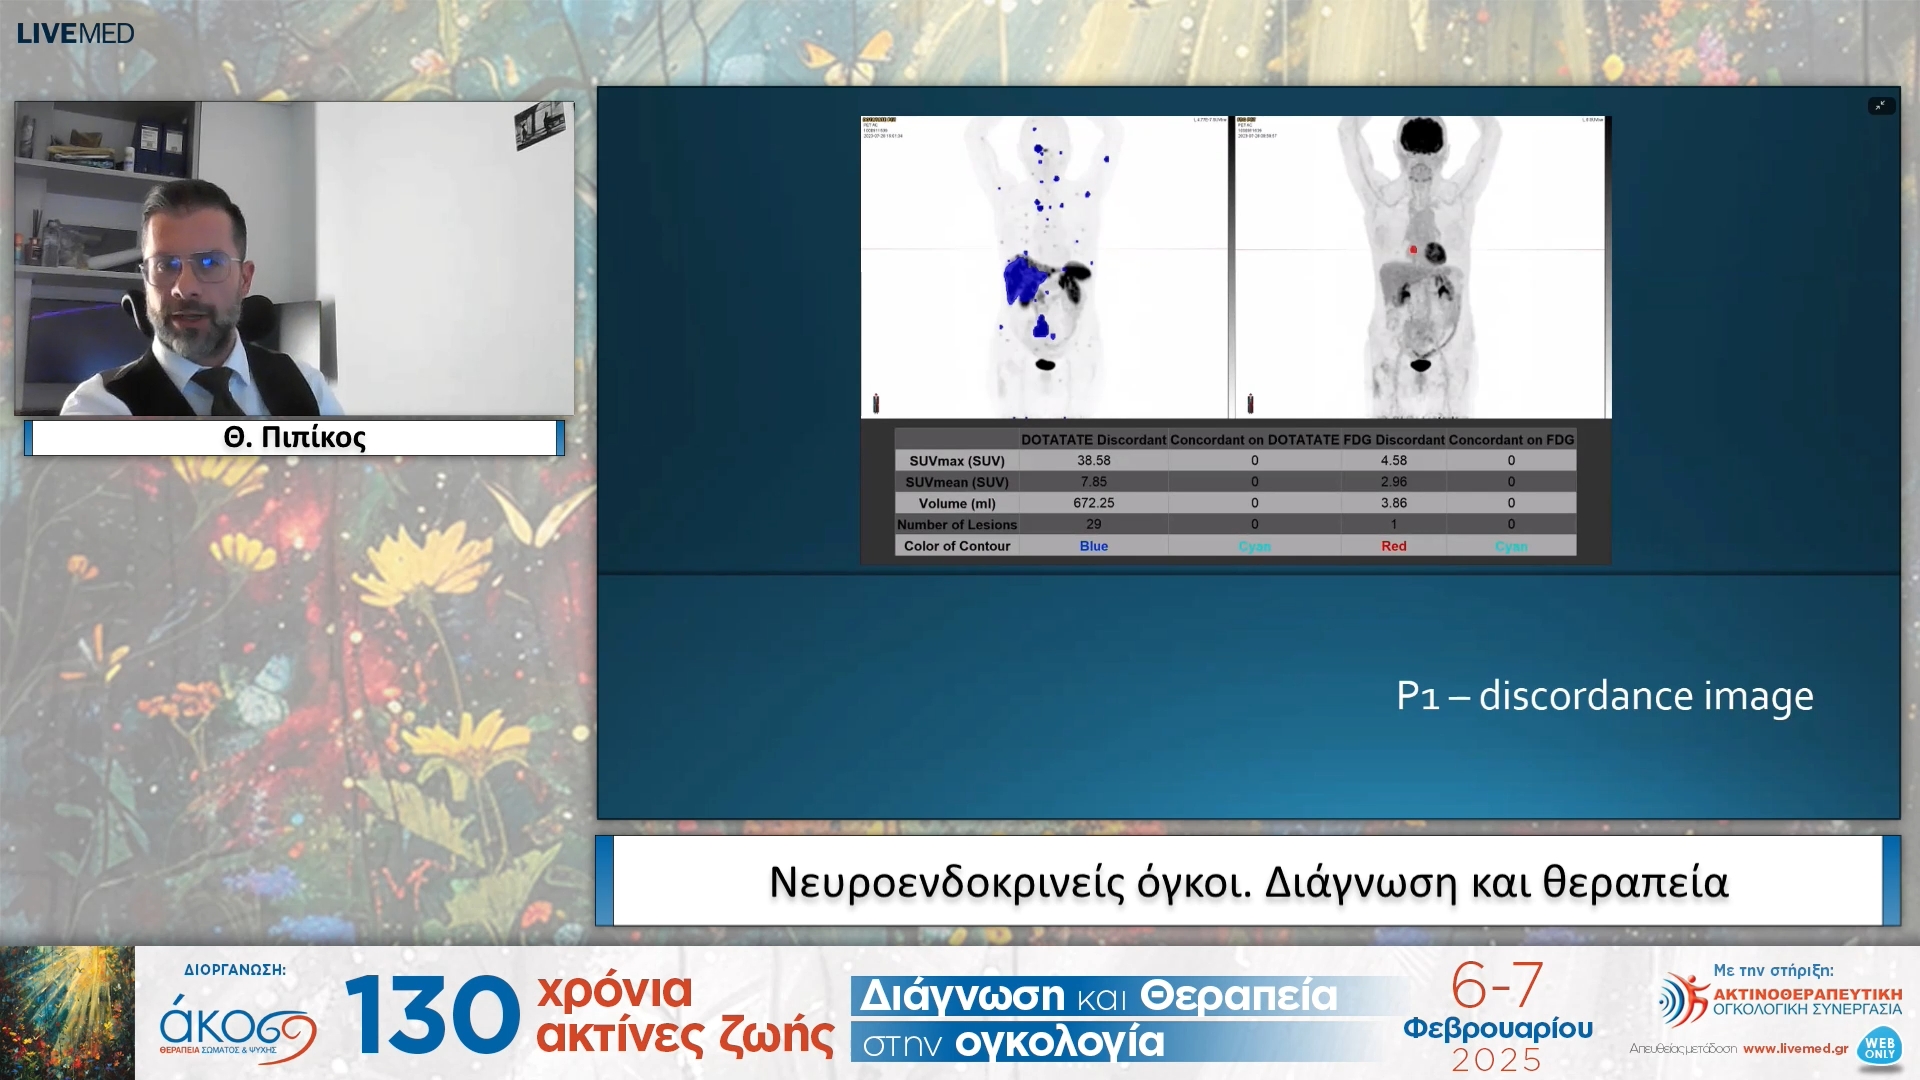Click the collapse fullscreen icon on slide

[1881, 106]
